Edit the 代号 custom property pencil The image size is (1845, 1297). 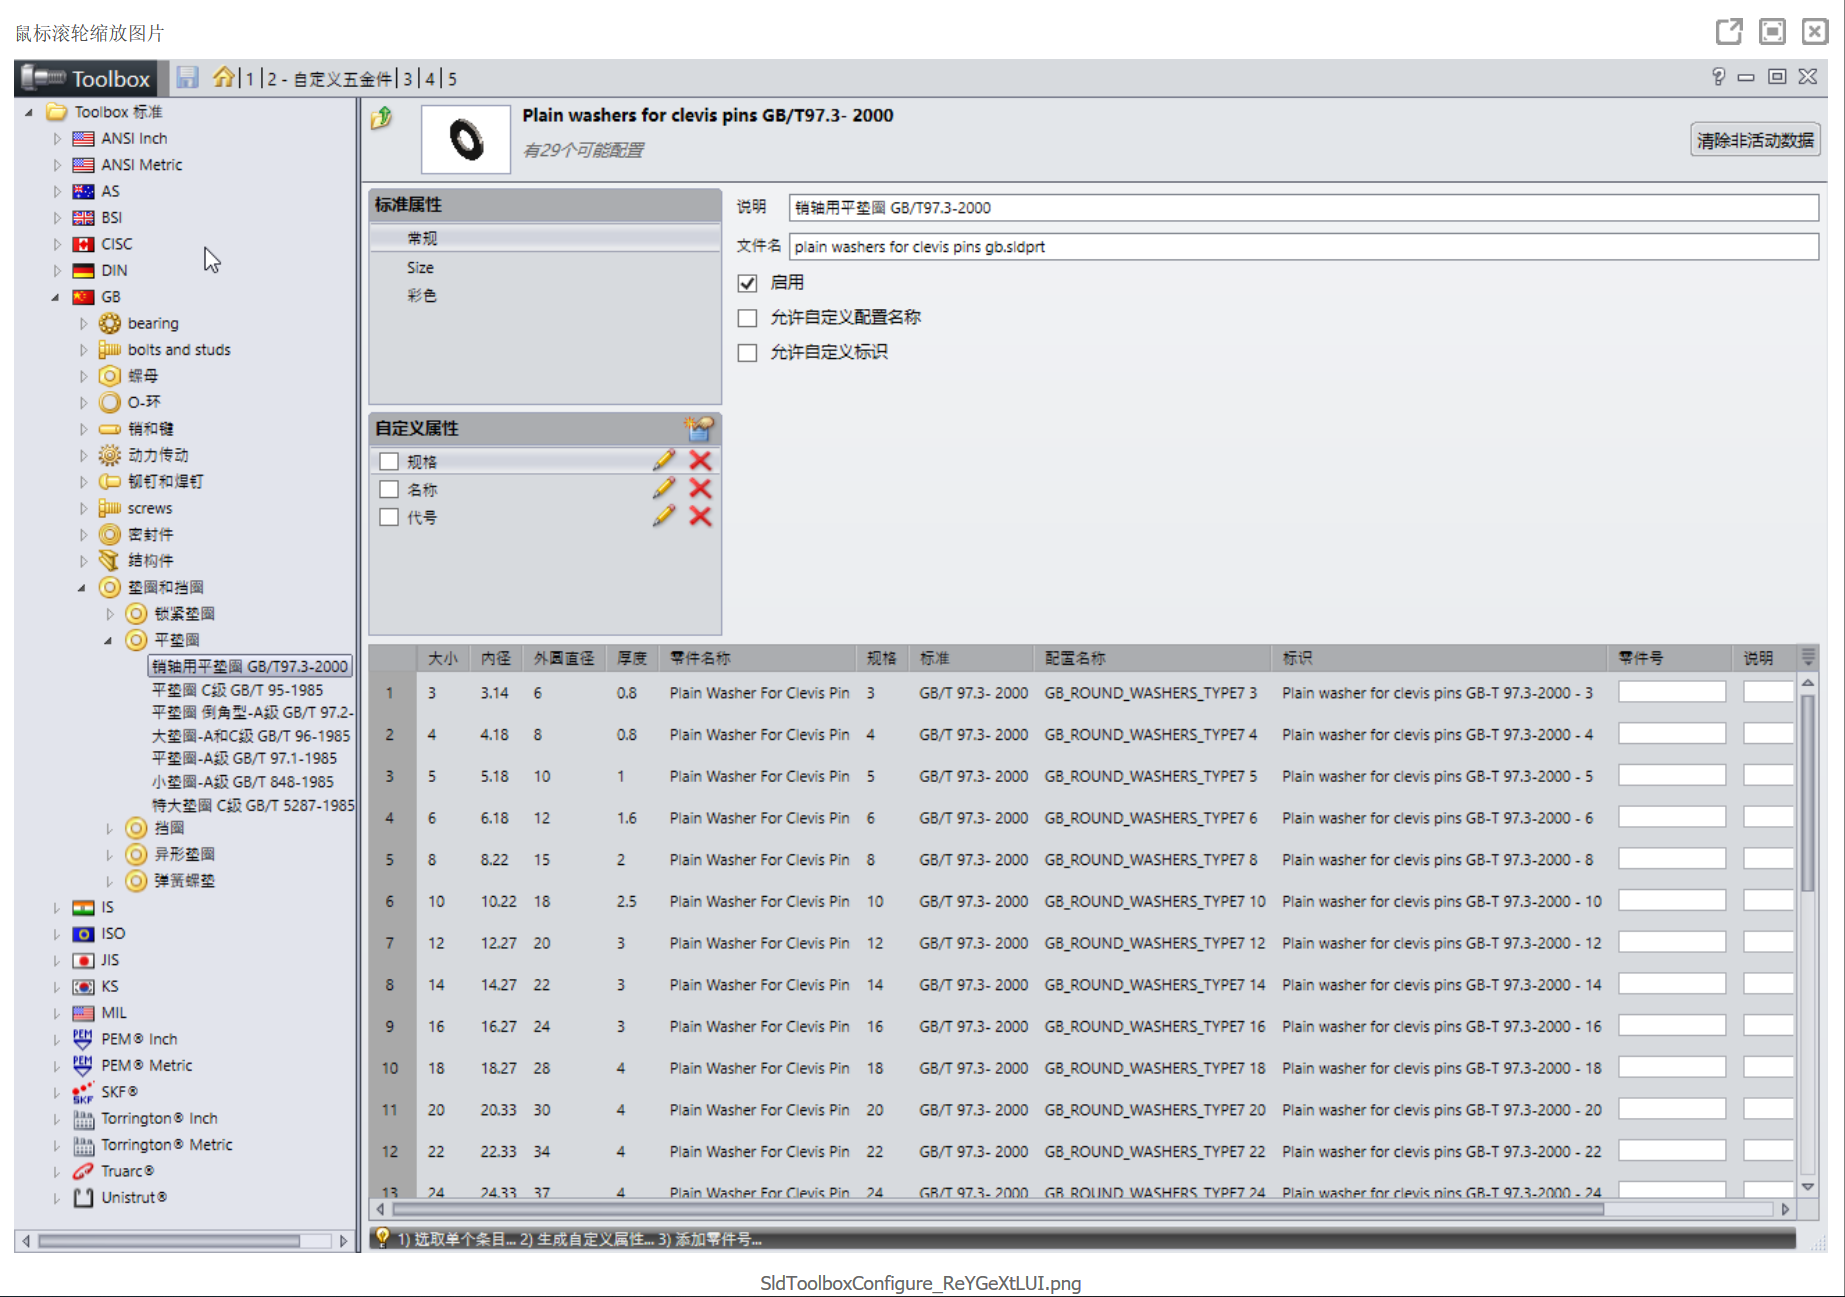coord(663,516)
